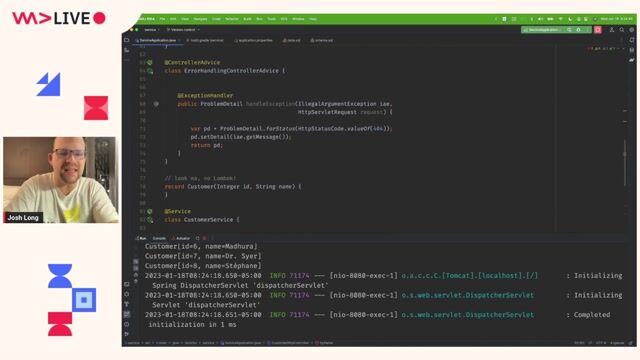Click the editor vertical scrollbar thumb
Image resolution: width=640 pixels, height=360 pixels.
625,162
